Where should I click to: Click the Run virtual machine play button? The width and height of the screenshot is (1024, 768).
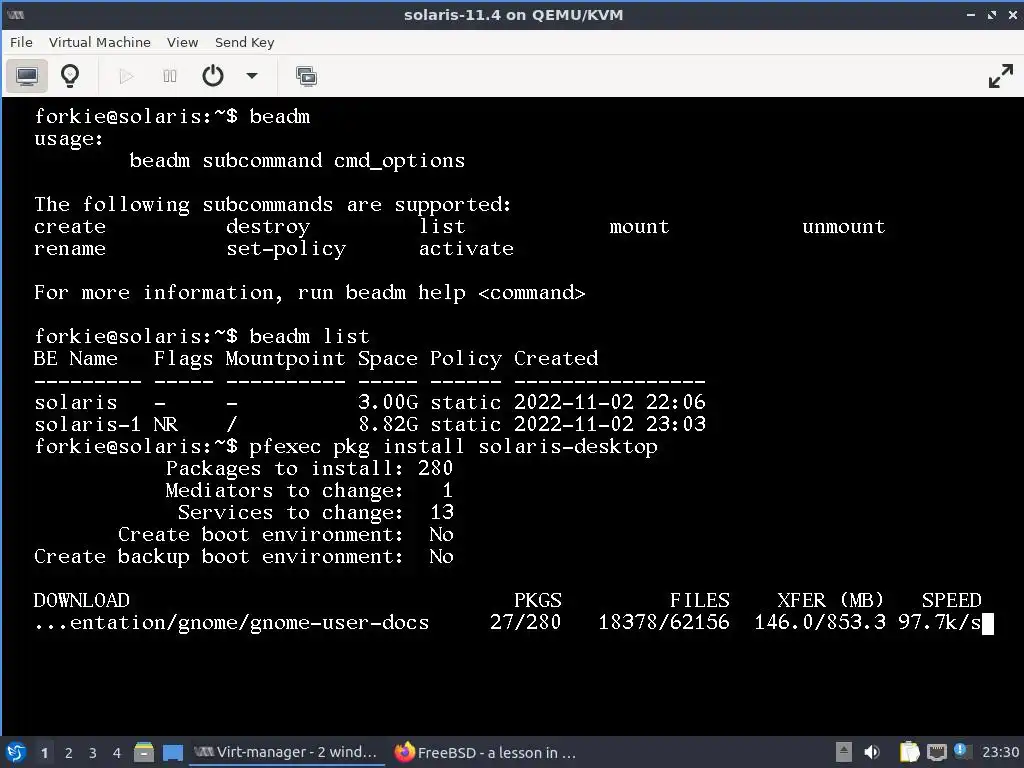pyautogui.click(x=126, y=76)
